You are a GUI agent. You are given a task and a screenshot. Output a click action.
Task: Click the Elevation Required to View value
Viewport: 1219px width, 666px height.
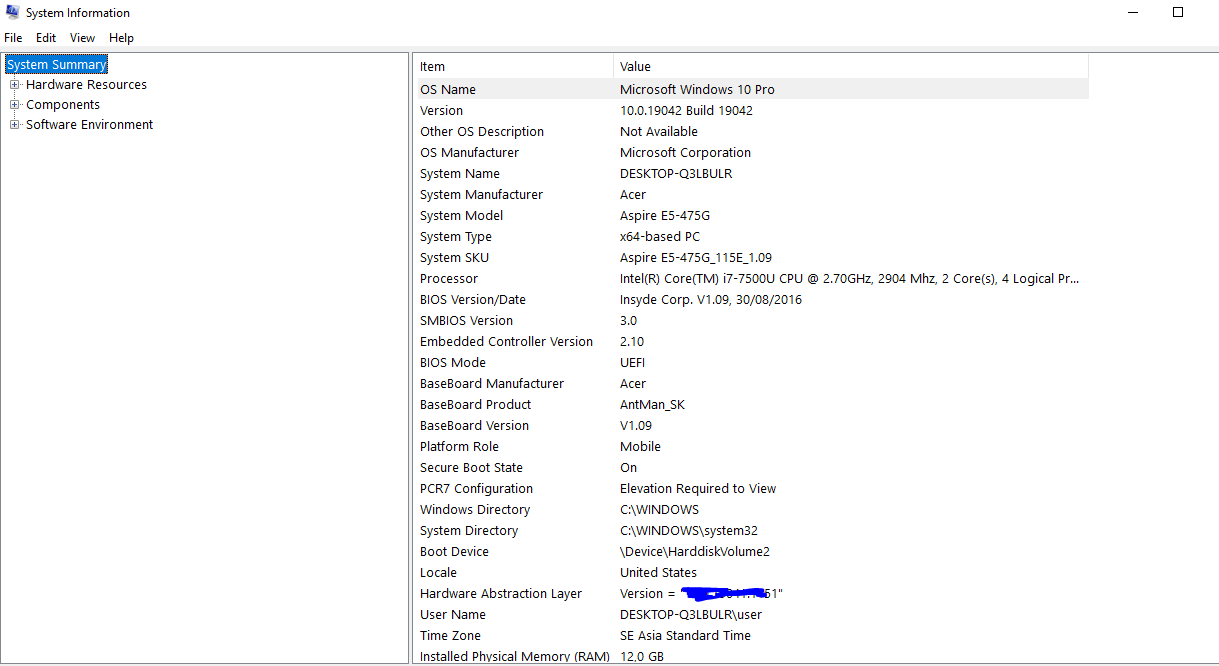(x=698, y=489)
